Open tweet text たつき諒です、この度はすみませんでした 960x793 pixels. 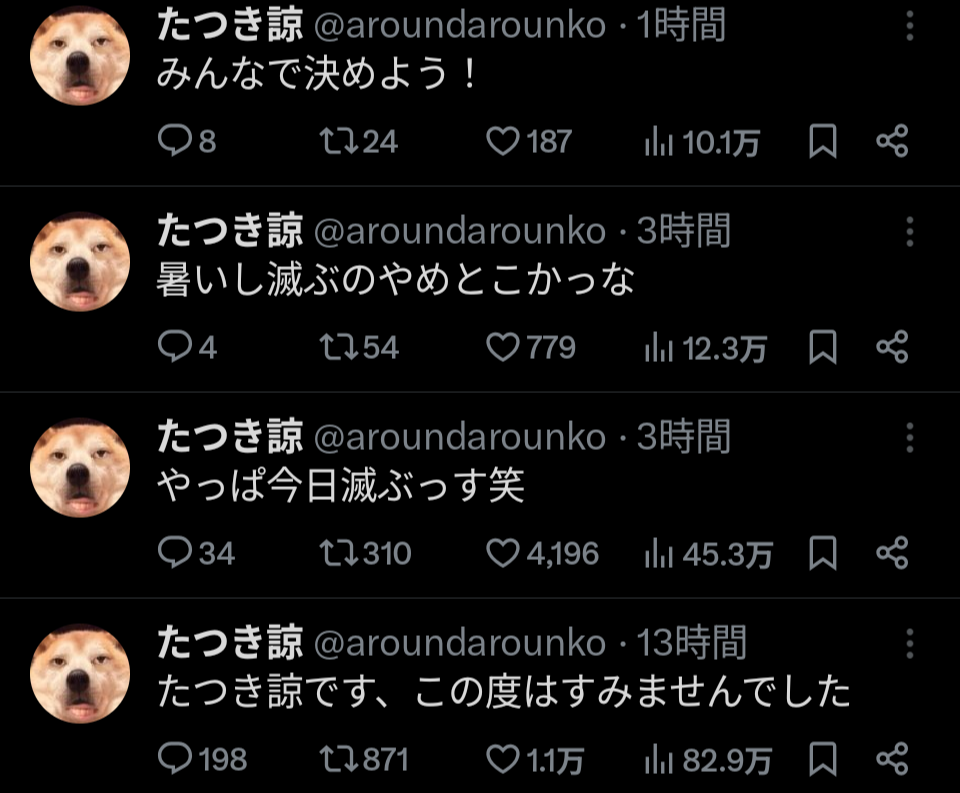[x=503, y=691]
